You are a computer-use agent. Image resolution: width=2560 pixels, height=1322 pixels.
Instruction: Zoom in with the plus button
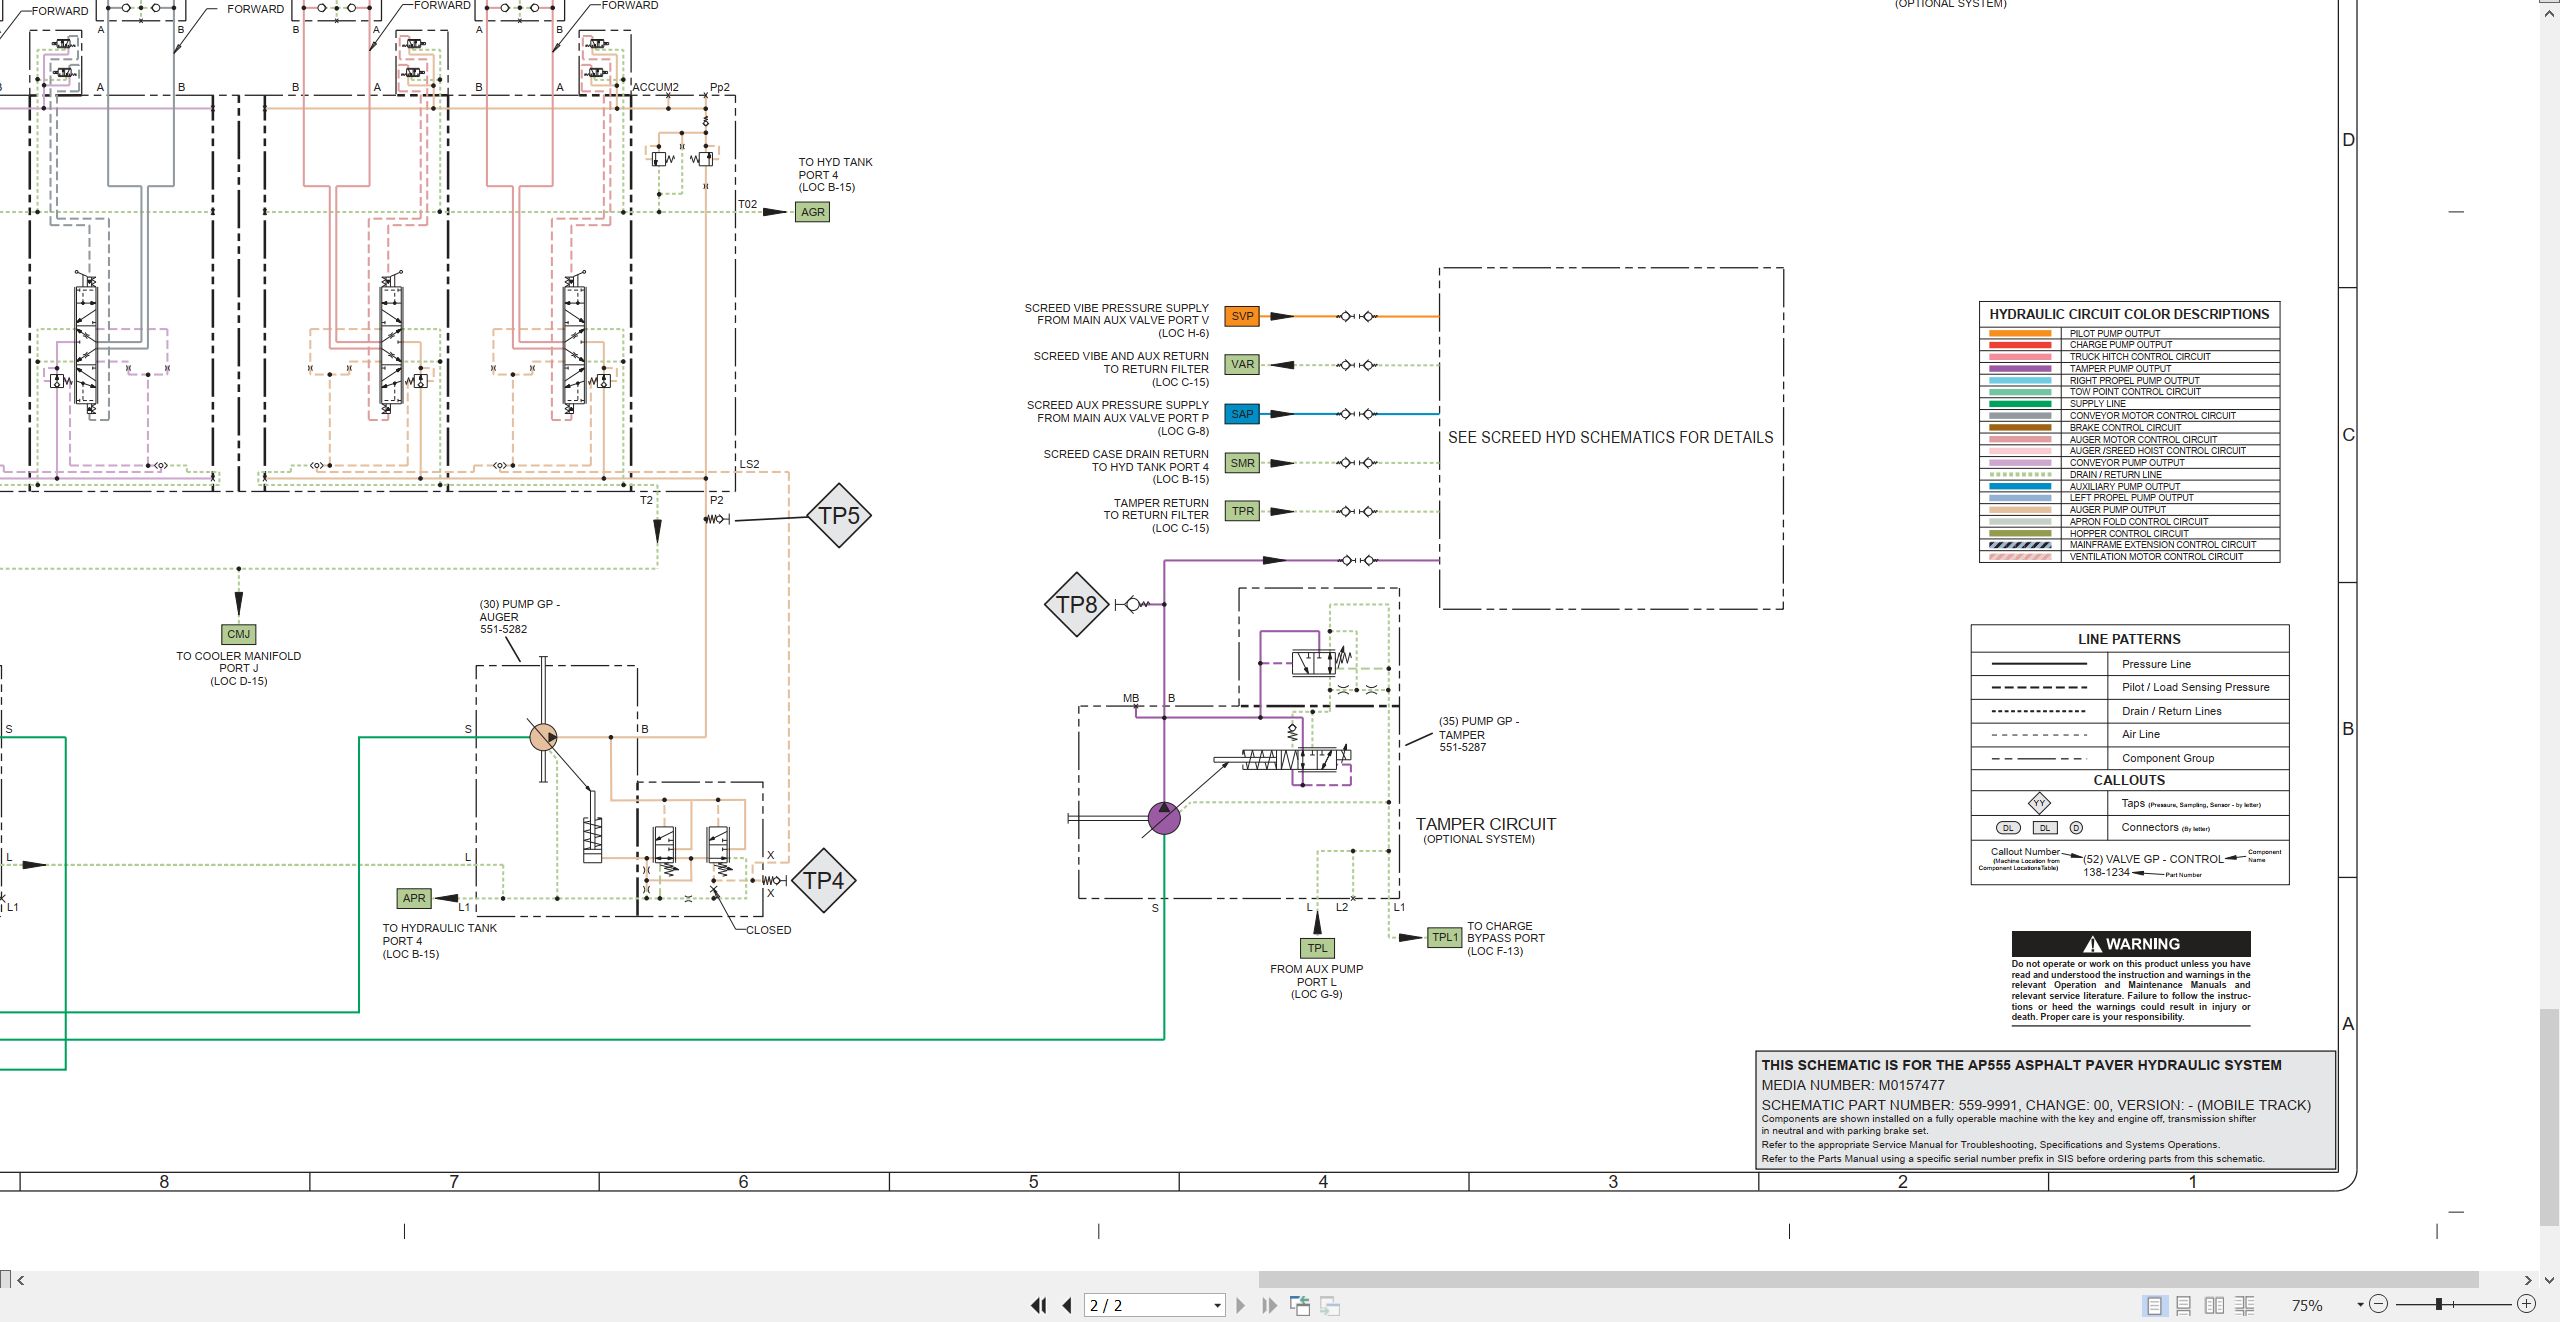(x=2527, y=1304)
